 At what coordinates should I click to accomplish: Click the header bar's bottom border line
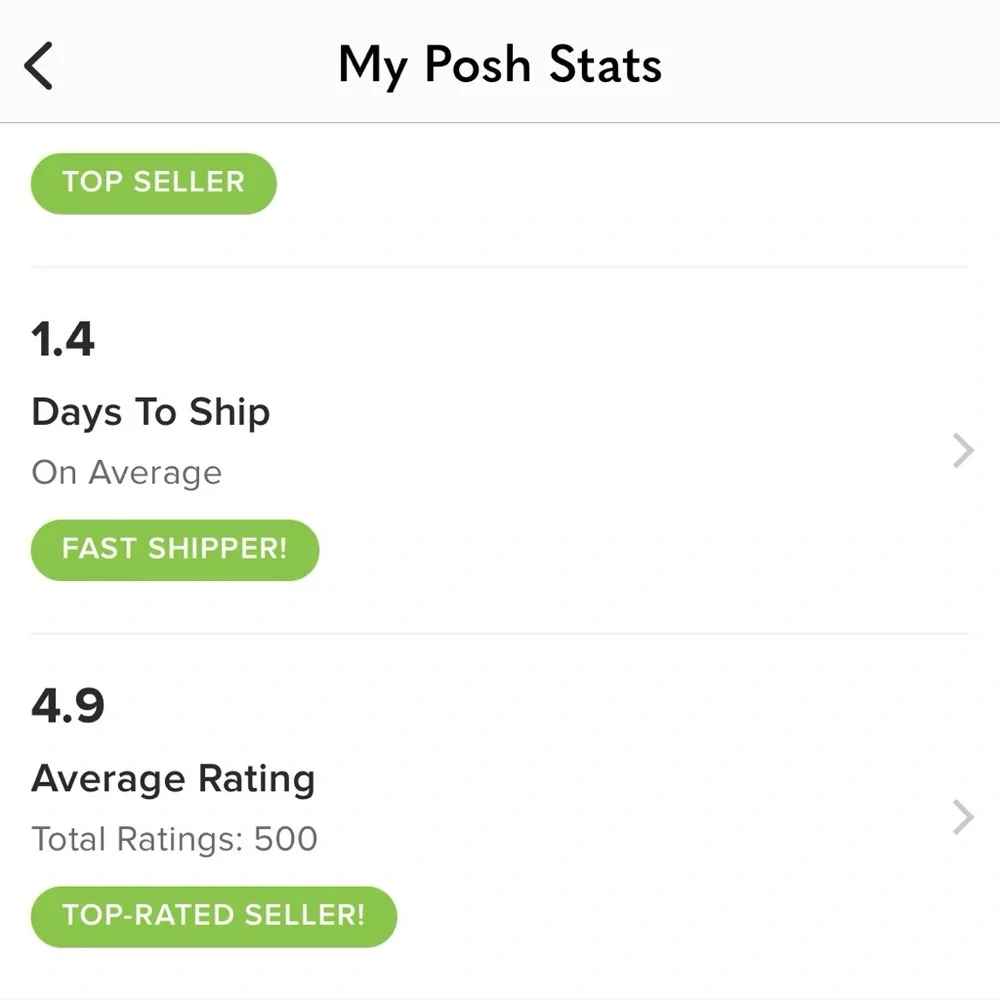tap(500, 123)
